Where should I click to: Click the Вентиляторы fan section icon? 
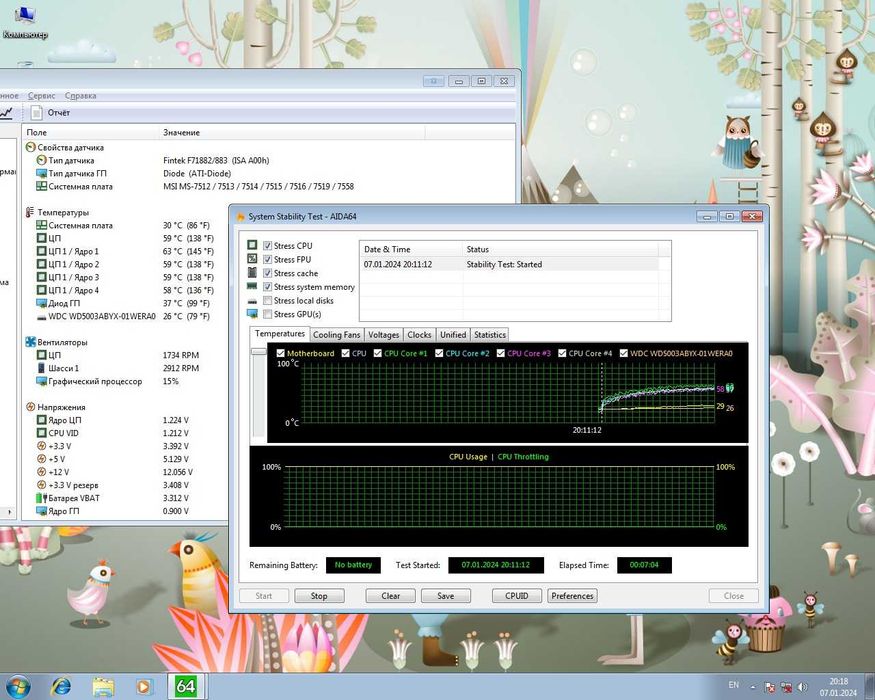point(31,342)
